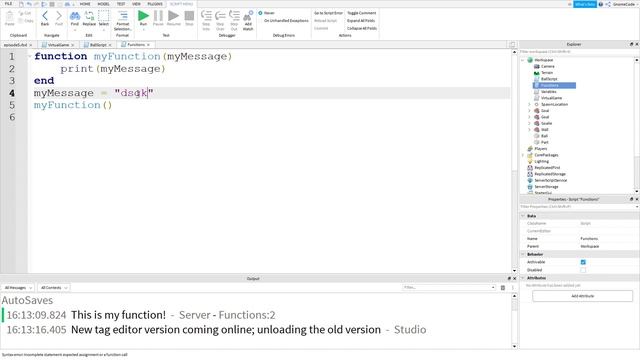Select Functions script in Explorer

click(554, 85)
